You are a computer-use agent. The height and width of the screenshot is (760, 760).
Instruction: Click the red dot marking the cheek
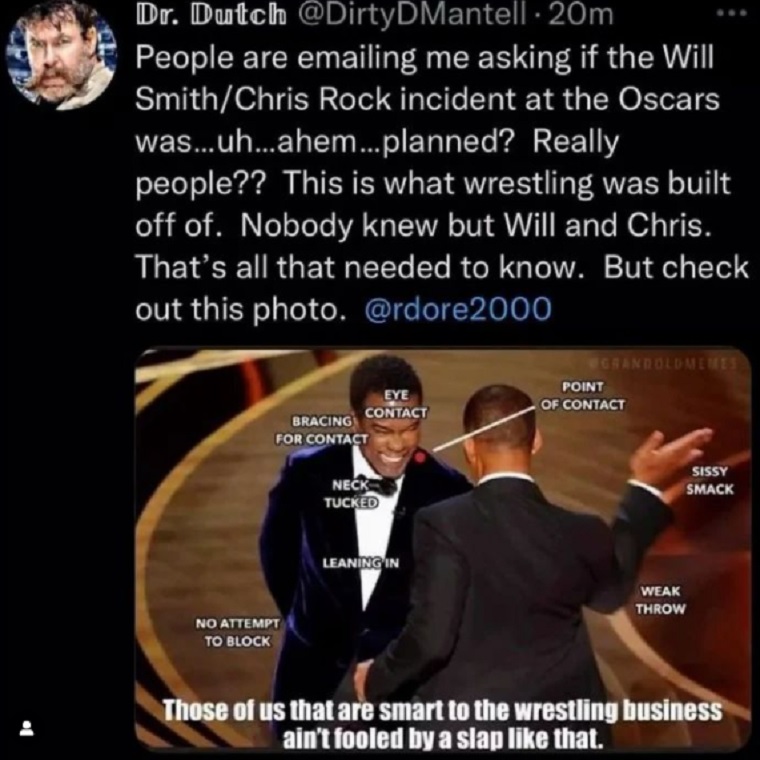point(420,456)
